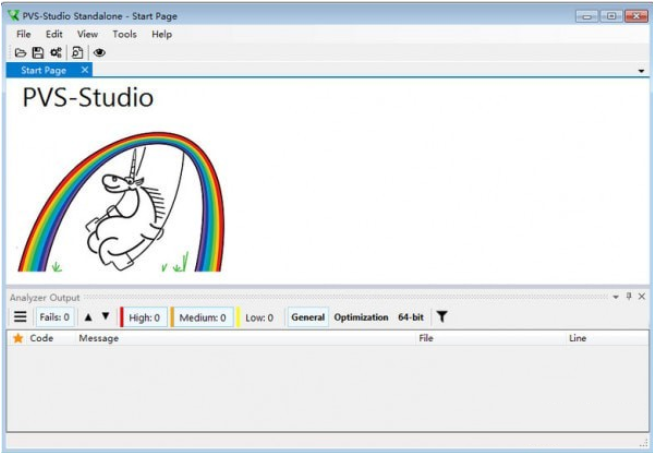Open the hamburger menu in Analyzer Output
Viewport: 653px width, 453px height.
pyautogui.click(x=20, y=317)
